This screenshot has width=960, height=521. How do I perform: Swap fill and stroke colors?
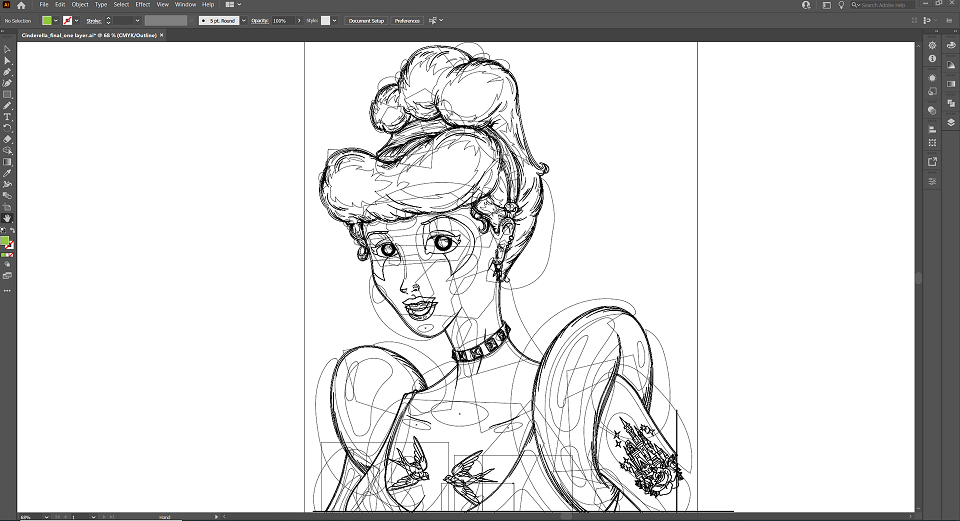pos(12,231)
